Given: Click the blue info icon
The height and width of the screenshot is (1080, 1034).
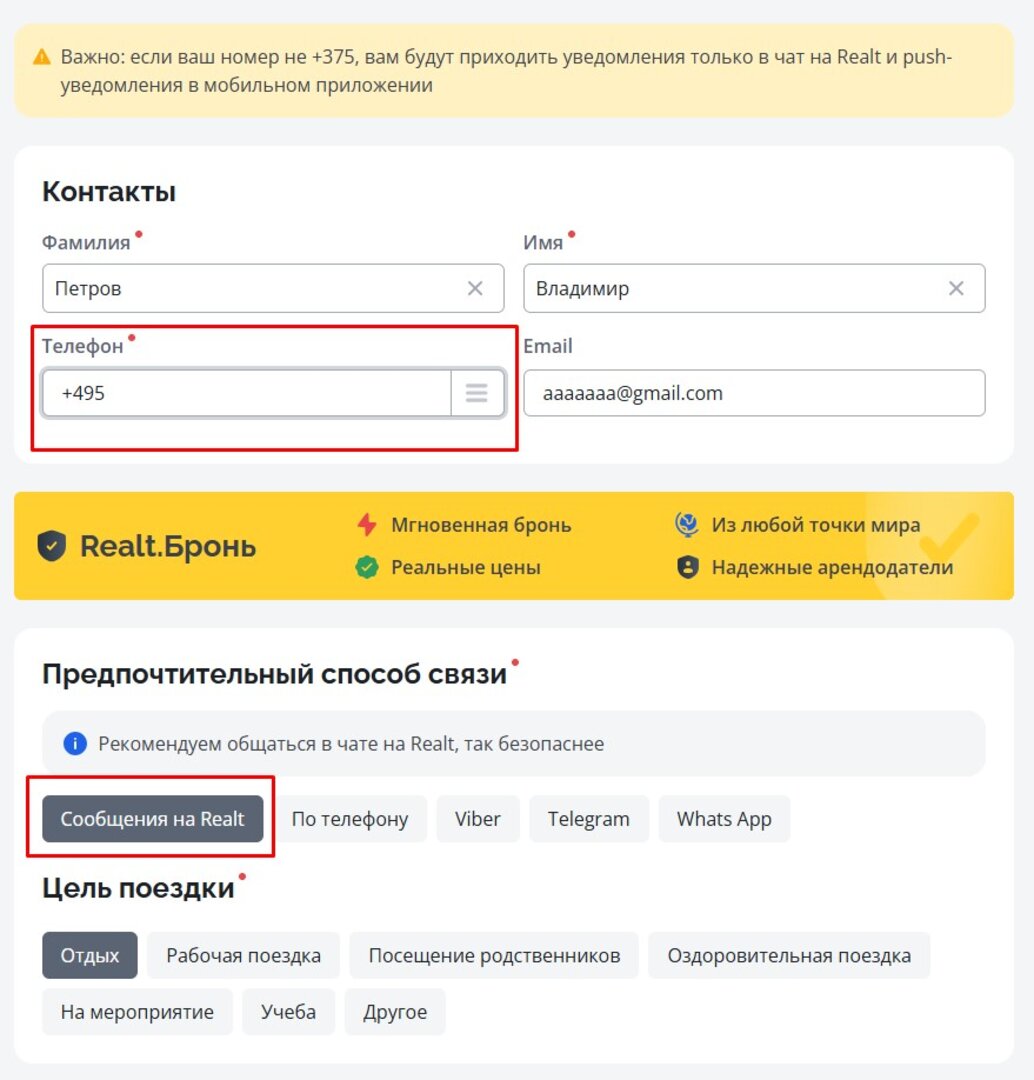Looking at the screenshot, I should pos(74,744).
